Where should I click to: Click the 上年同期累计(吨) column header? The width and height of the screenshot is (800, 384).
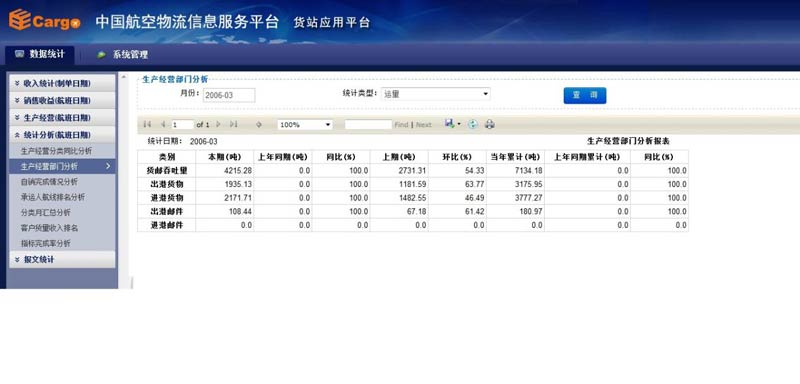pyautogui.click(x=587, y=157)
